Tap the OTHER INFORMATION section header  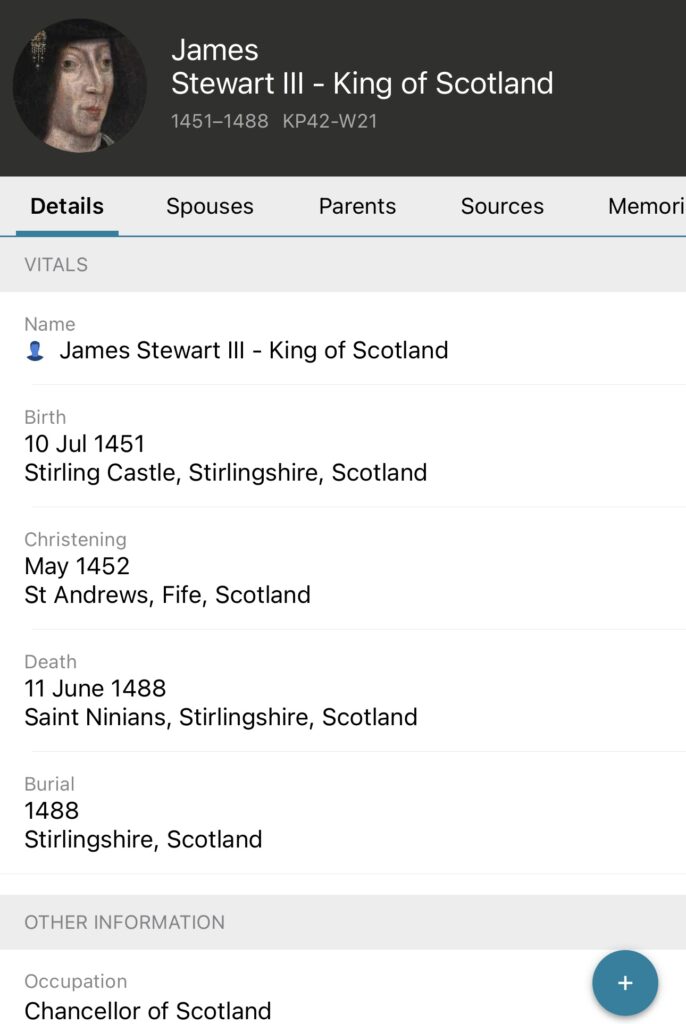124,922
